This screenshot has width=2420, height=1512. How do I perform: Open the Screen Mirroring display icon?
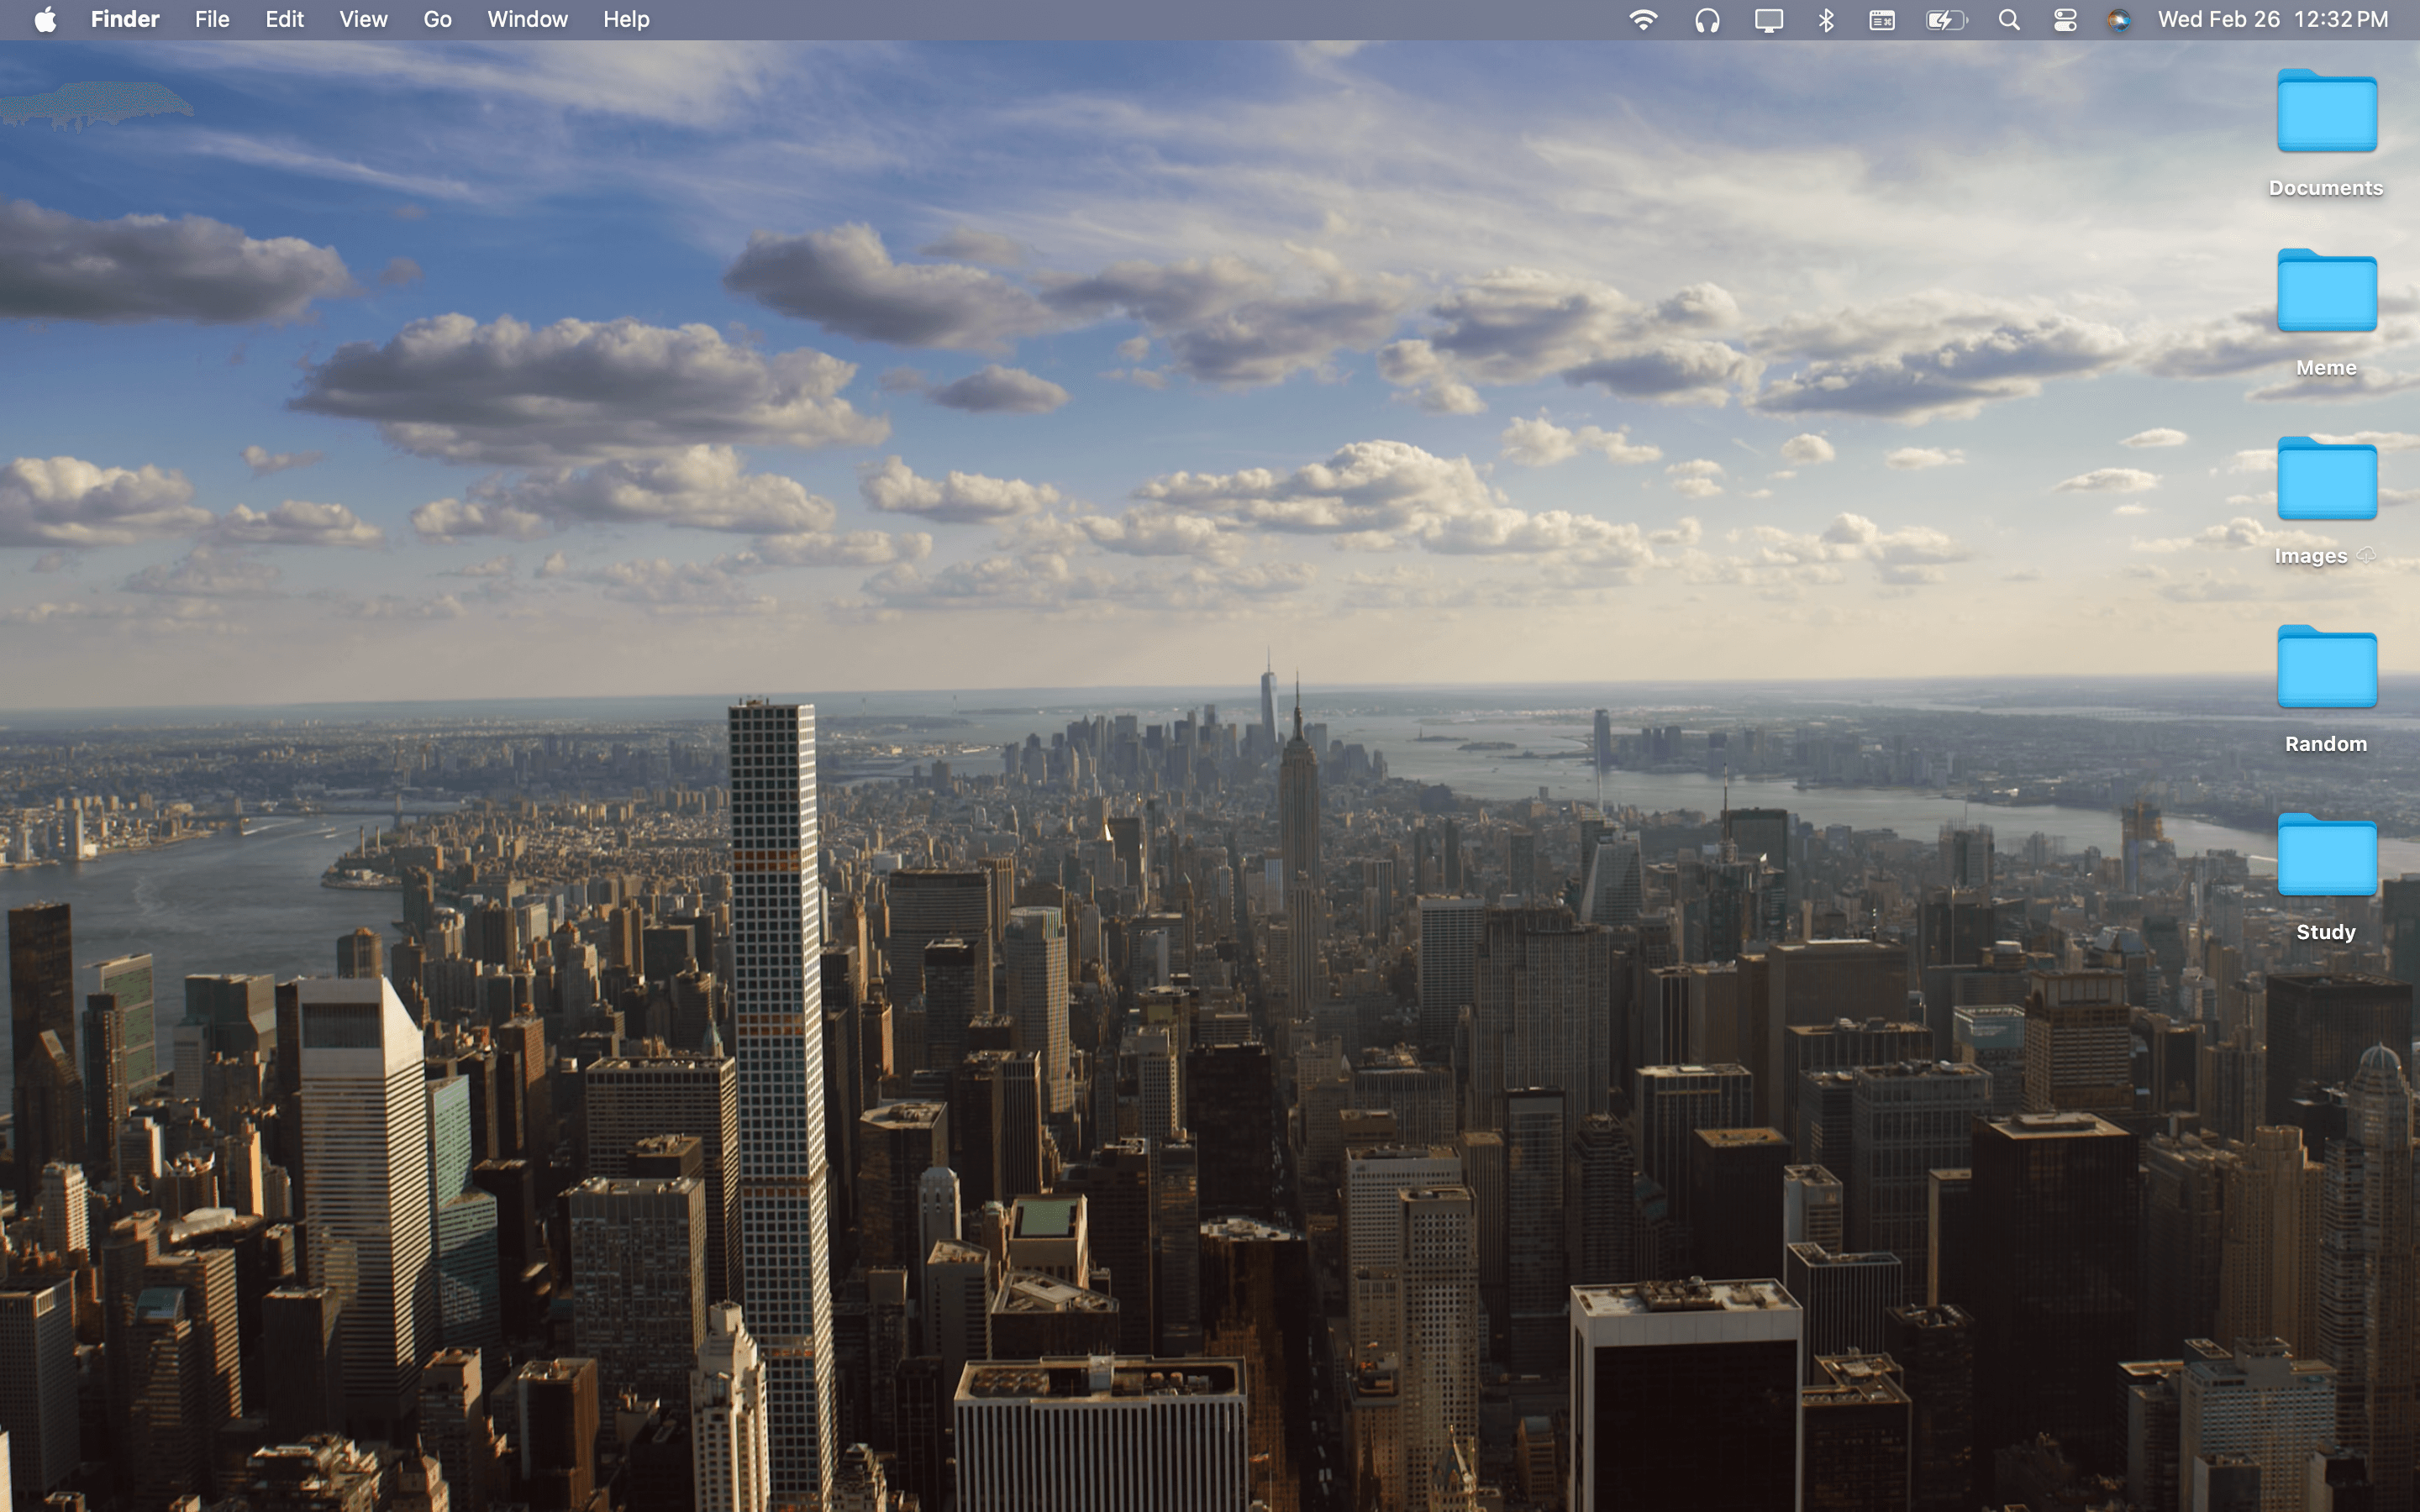[1768, 18]
